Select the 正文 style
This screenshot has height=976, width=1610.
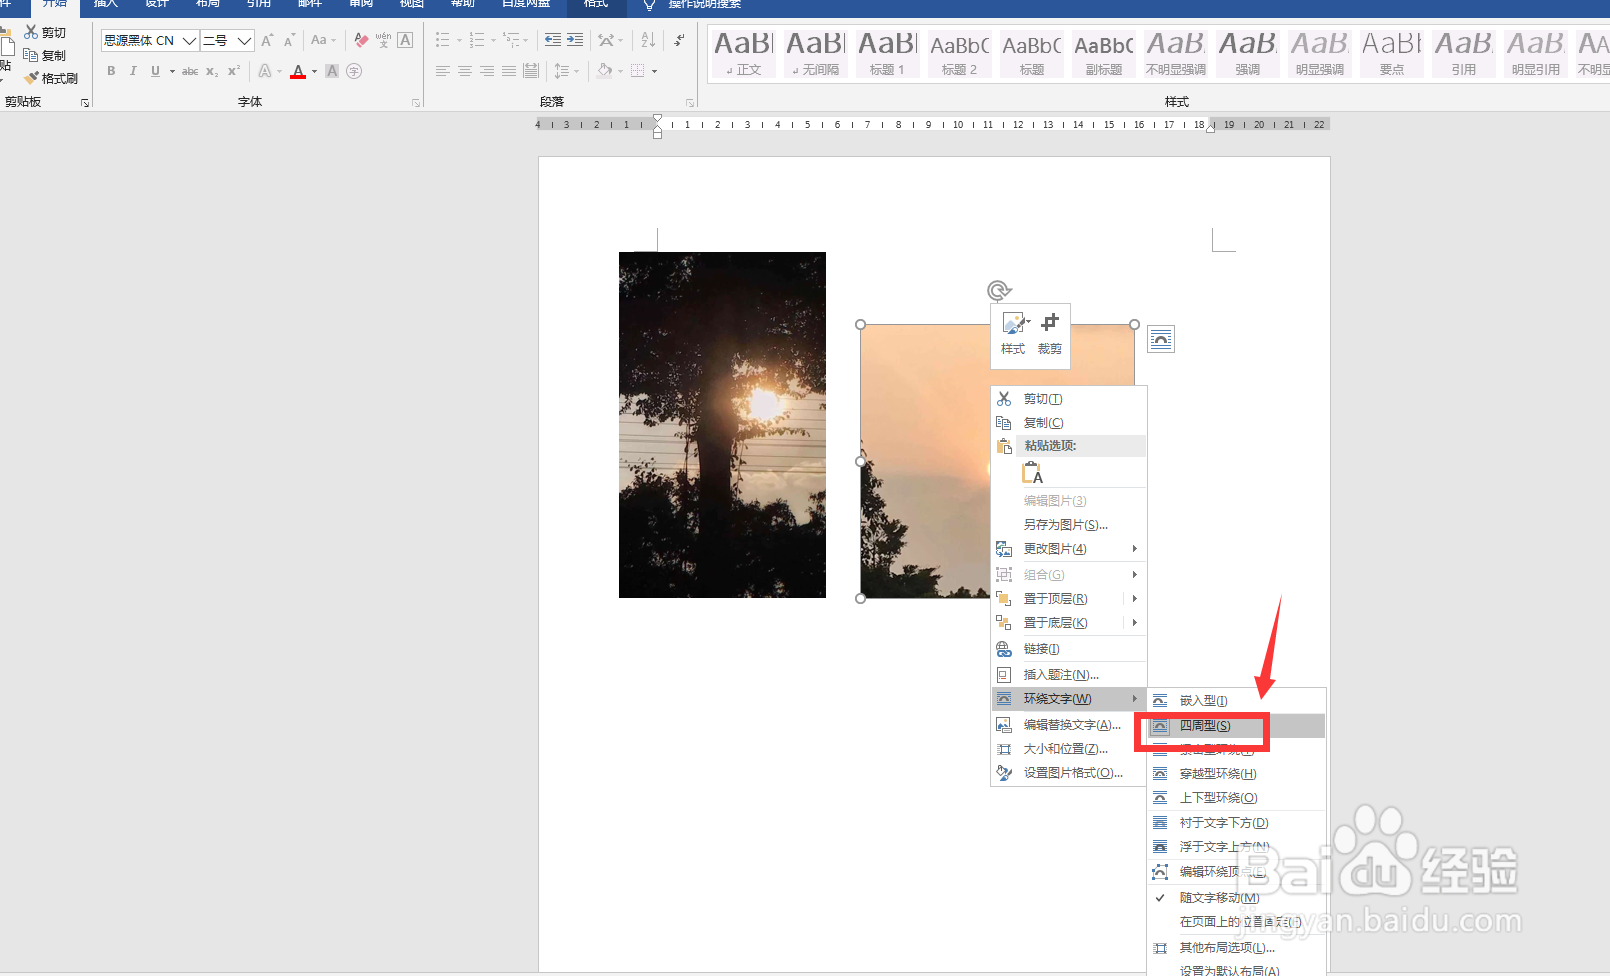pos(743,53)
